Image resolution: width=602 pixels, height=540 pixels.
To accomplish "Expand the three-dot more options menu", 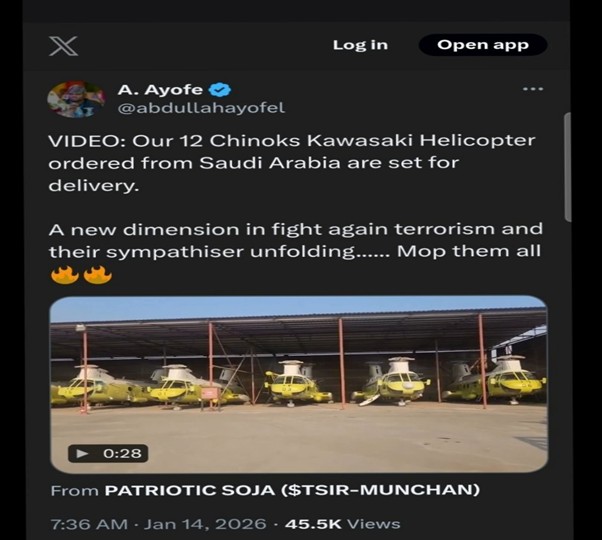I will 533,89.
